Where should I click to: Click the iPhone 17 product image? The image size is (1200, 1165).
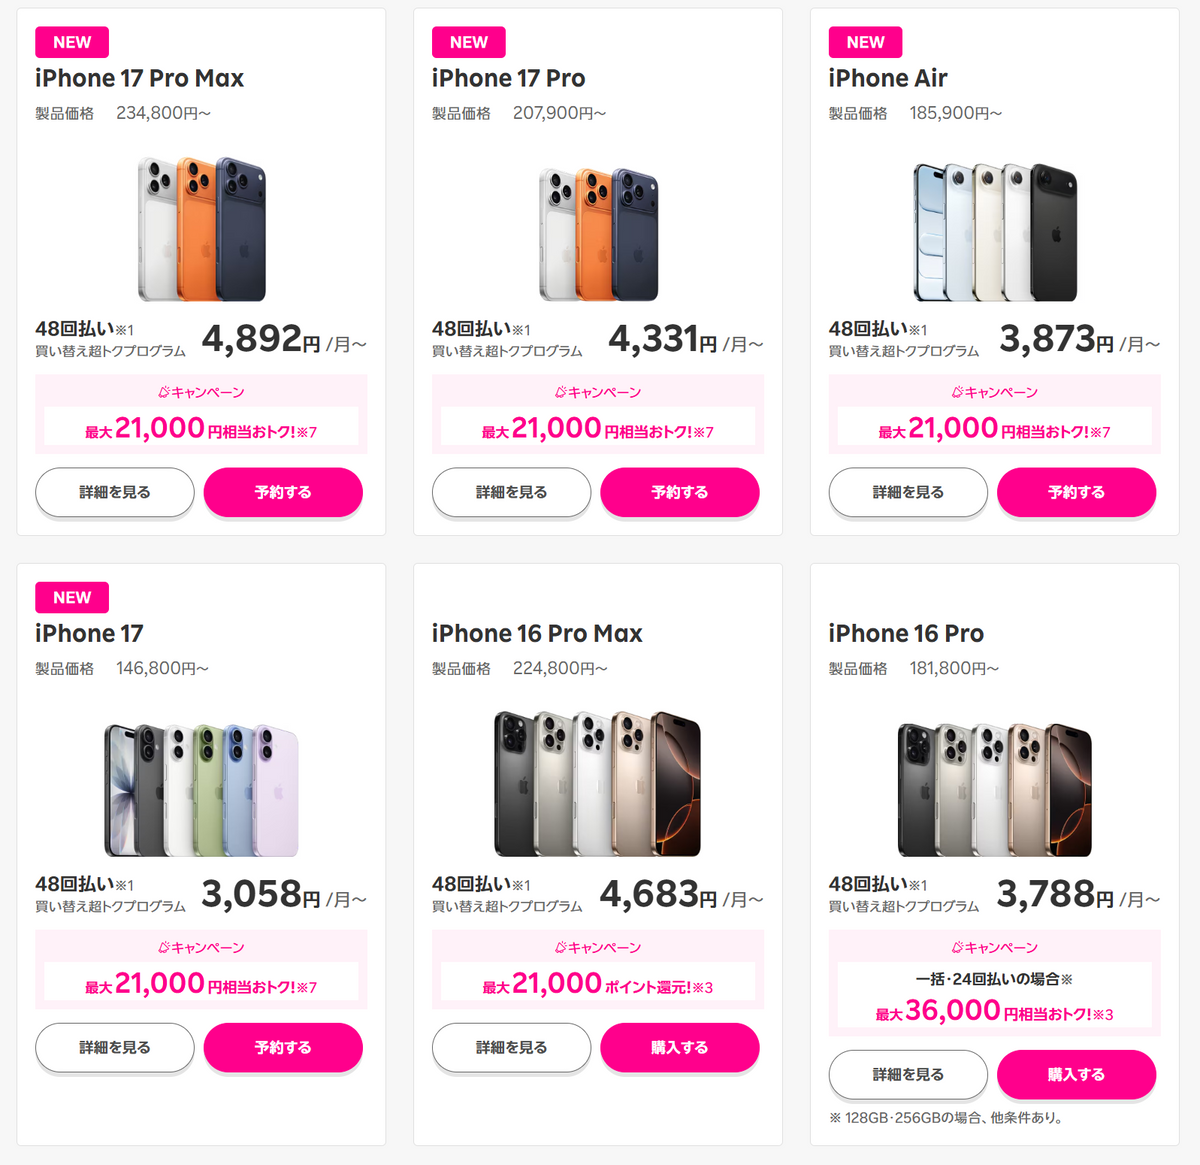(x=201, y=789)
